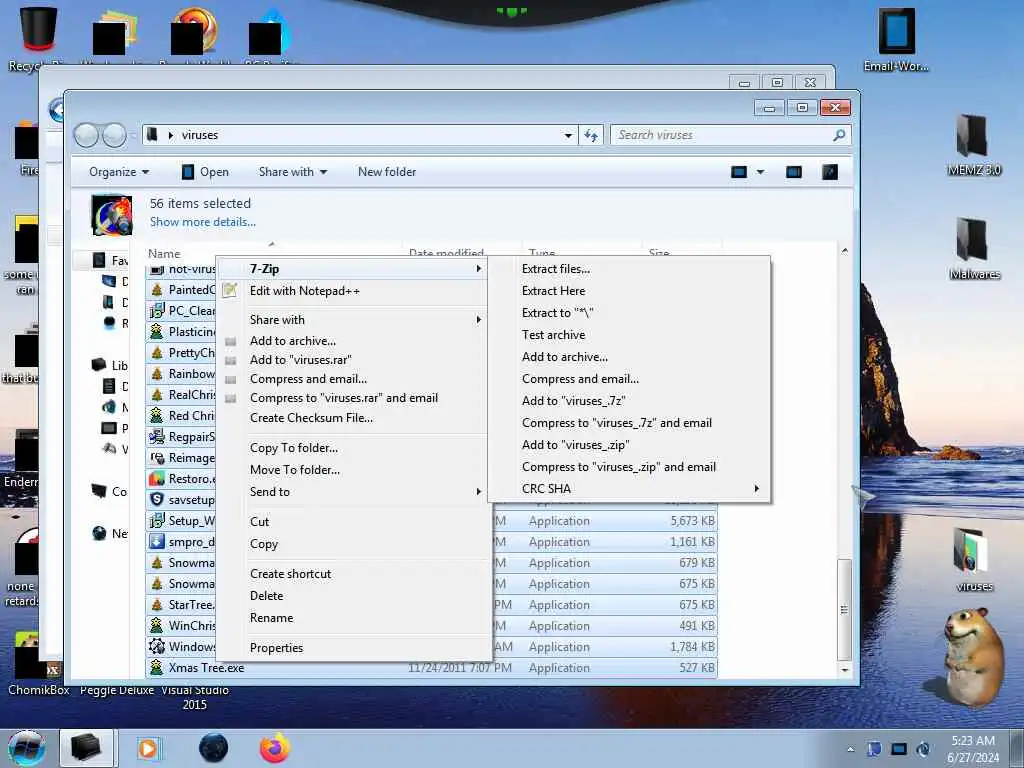Image resolution: width=1024 pixels, height=768 pixels.
Task: Click the scroll down arrow in file list
Action: point(844,670)
